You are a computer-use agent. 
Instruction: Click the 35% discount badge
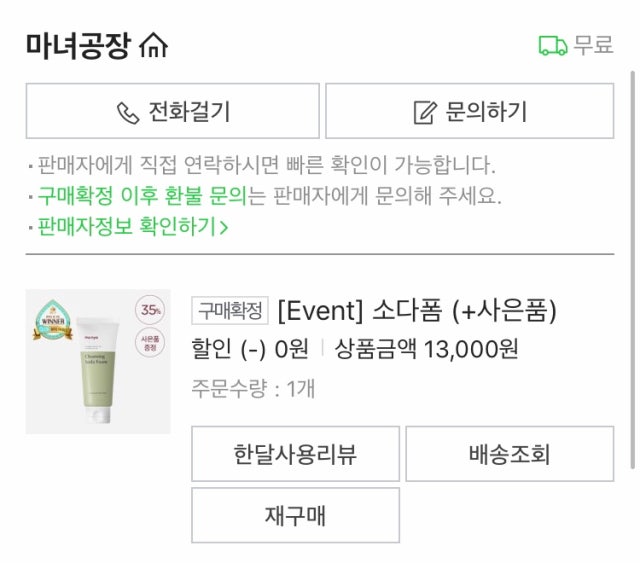(151, 310)
